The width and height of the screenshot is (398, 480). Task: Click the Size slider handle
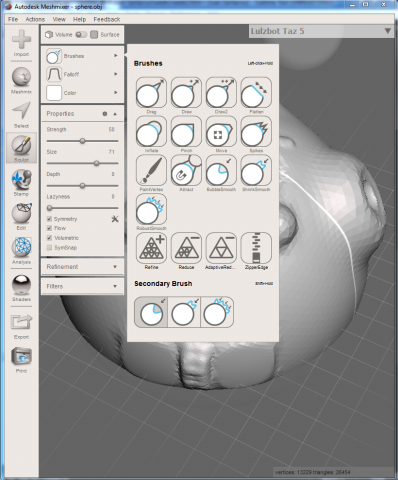(x=96, y=163)
